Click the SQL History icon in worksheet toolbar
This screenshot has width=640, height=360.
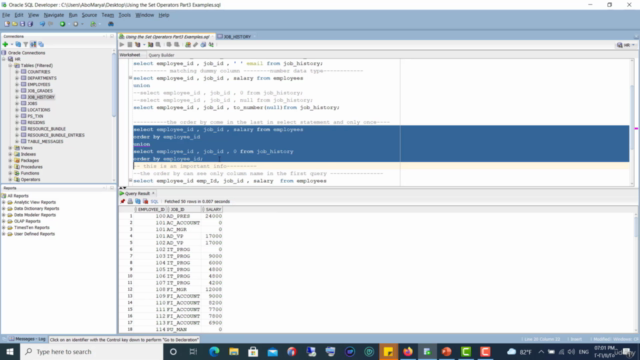(x=203, y=44)
